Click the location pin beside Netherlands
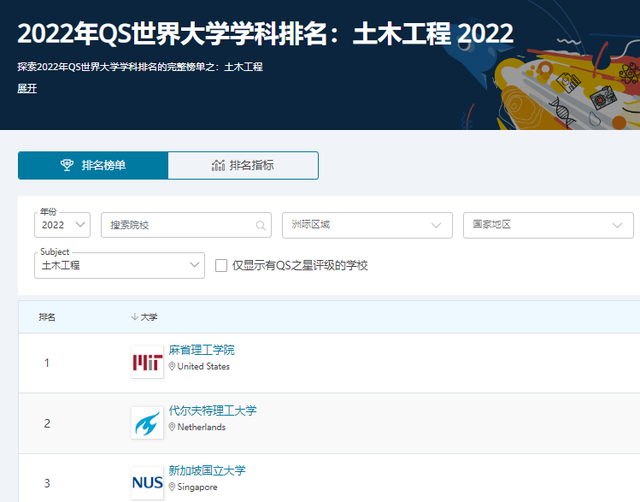640x502 pixels. tap(172, 427)
